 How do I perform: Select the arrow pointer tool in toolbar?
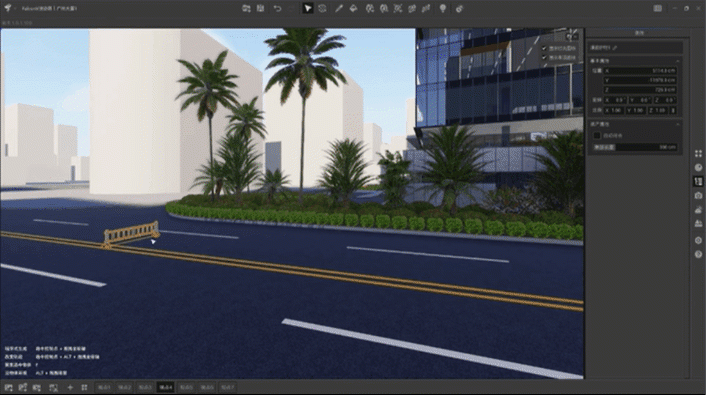(x=308, y=9)
